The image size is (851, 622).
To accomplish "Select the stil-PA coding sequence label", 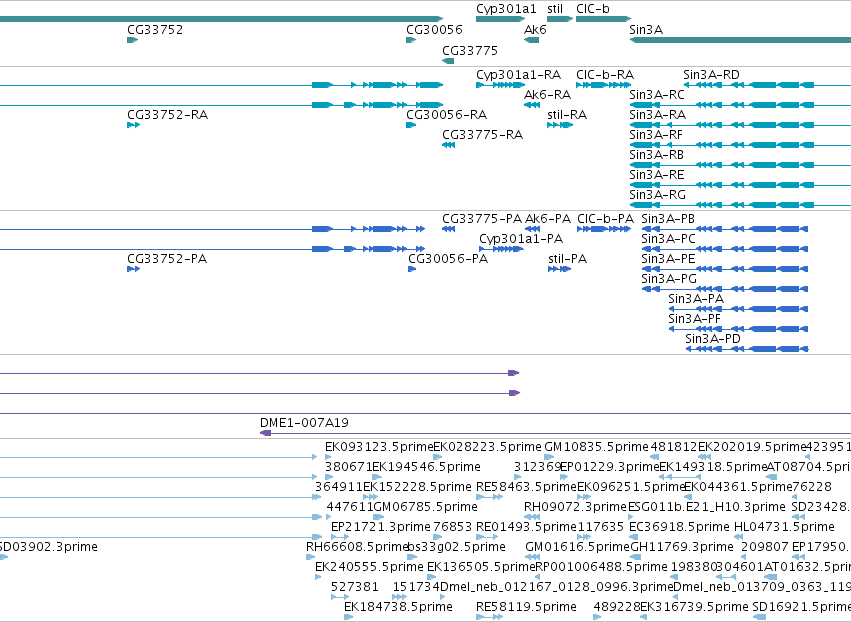I will pyautogui.click(x=568, y=259).
